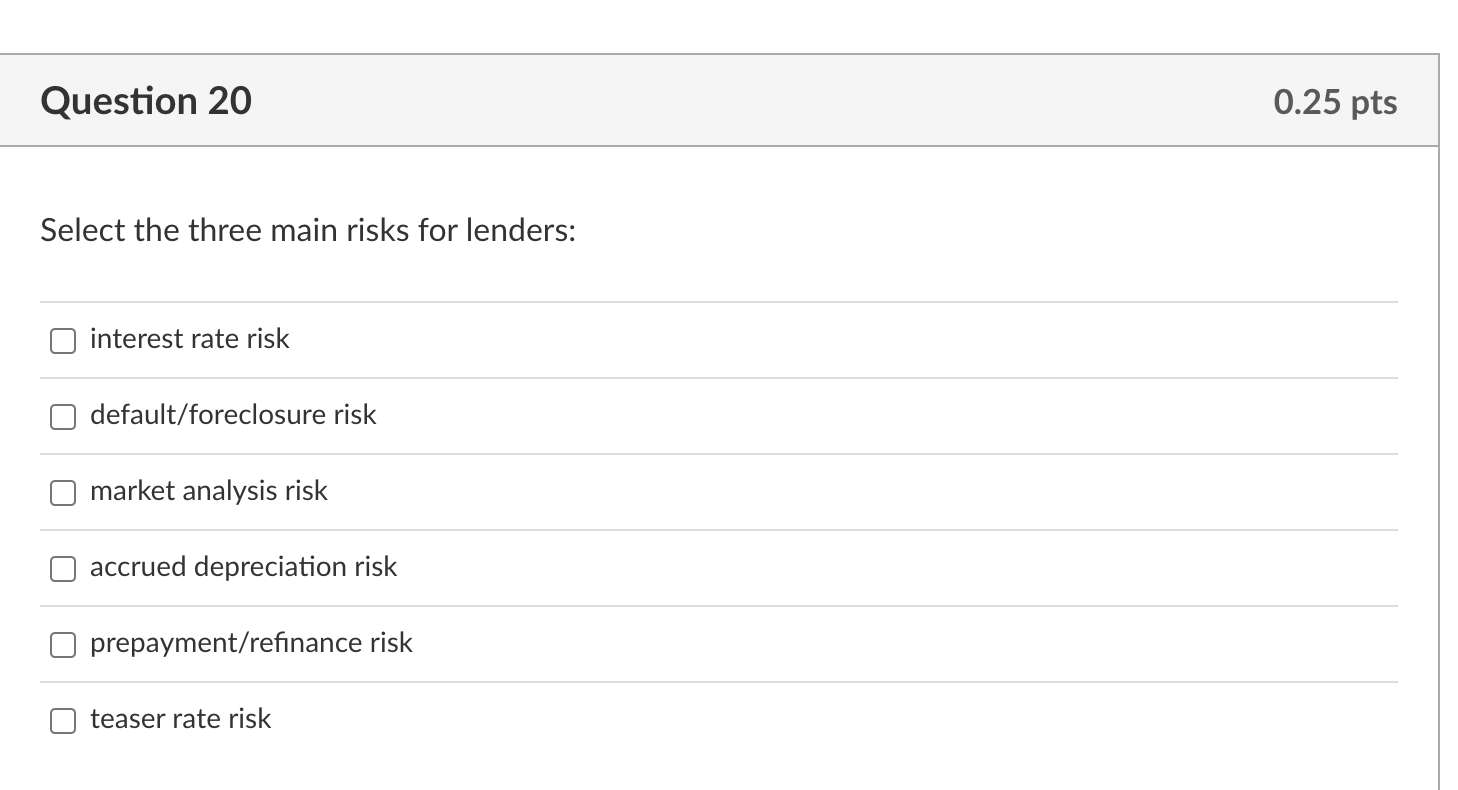Image resolution: width=1458 pixels, height=790 pixels.
Task: Check the market analysis risk checkbox
Action: [x=62, y=492]
